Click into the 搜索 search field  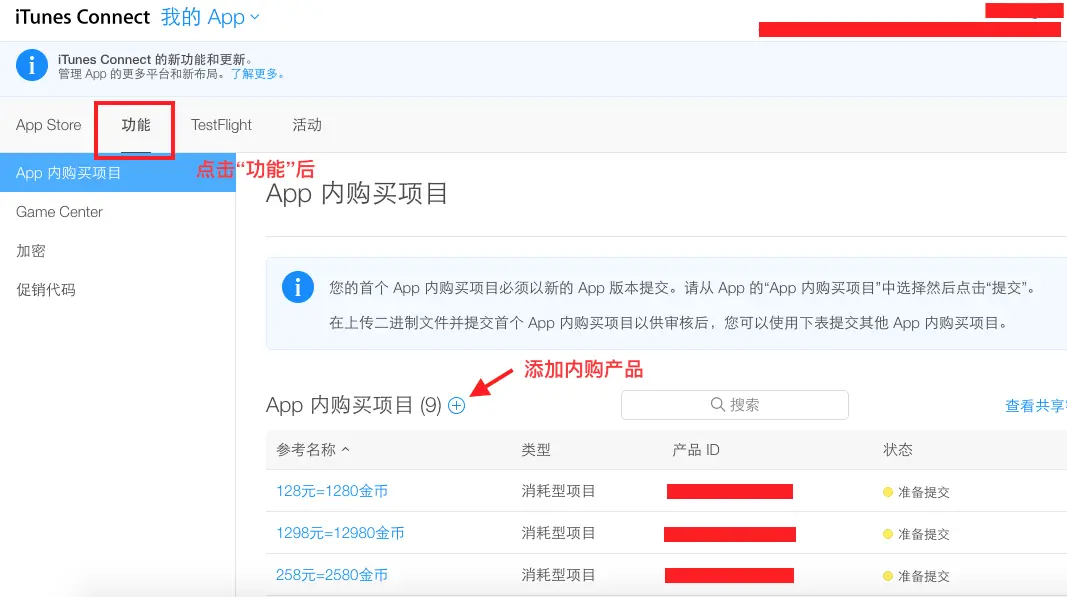[x=735, y=405]
